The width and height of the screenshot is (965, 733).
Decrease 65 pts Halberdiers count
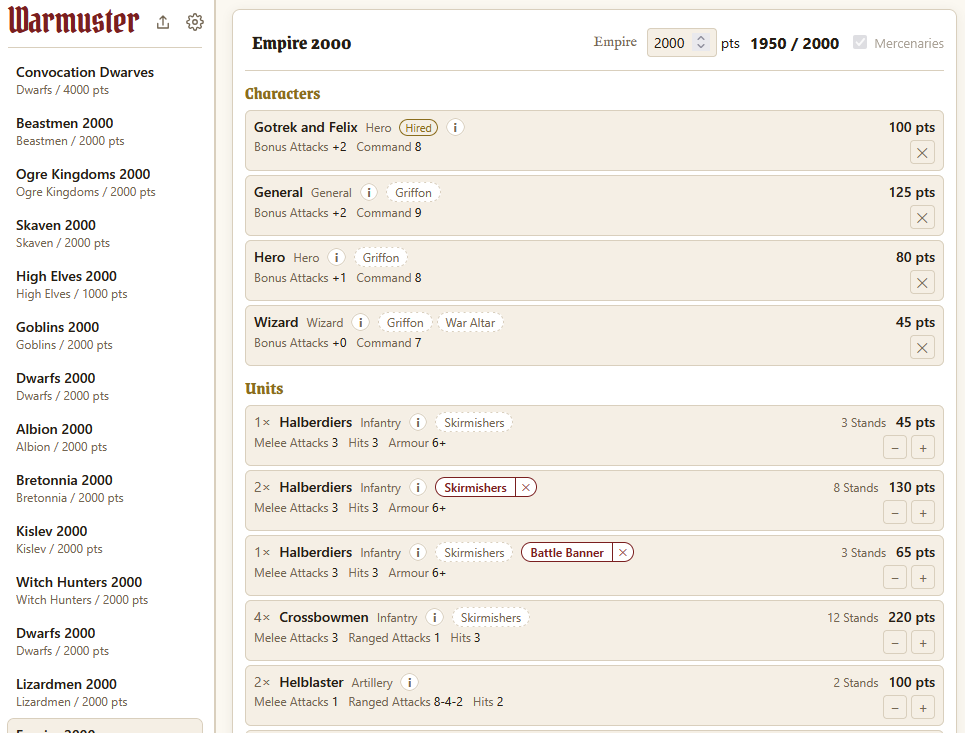click(x=895, y=578)
